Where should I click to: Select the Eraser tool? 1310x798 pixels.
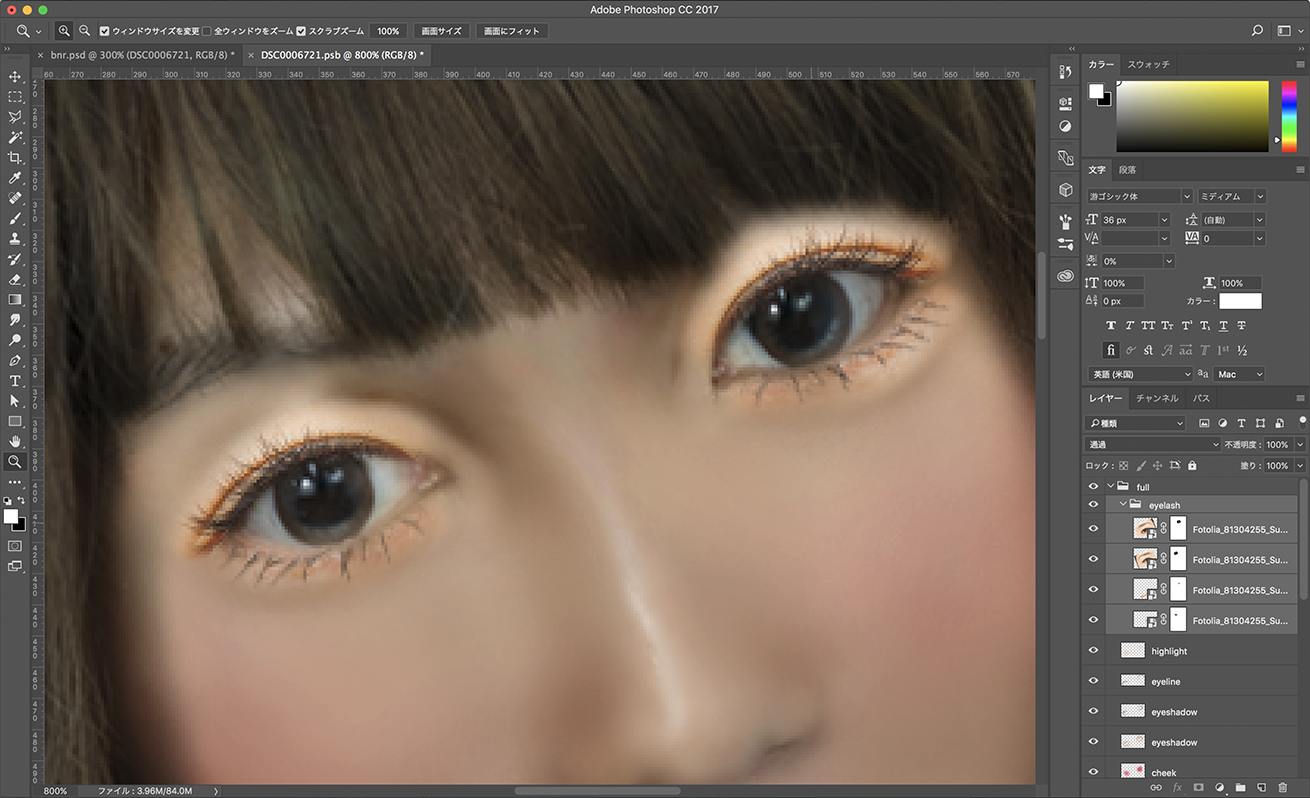click(15, 280)
